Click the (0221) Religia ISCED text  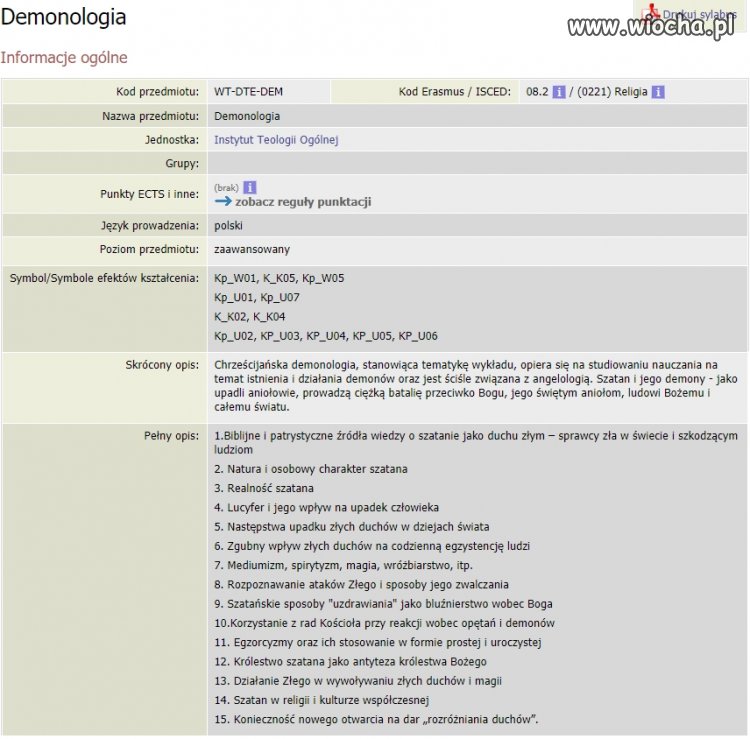tap(612, 92)
